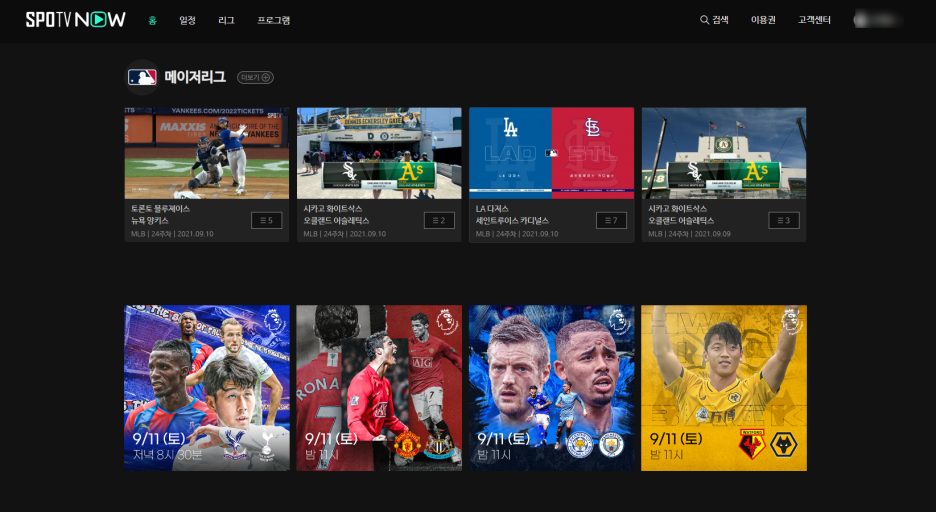Open White Sox vs Athletics 09.09 thumbnail
Image resolution: width=936 pixels, height=512 pixels.
pos(724,153)
